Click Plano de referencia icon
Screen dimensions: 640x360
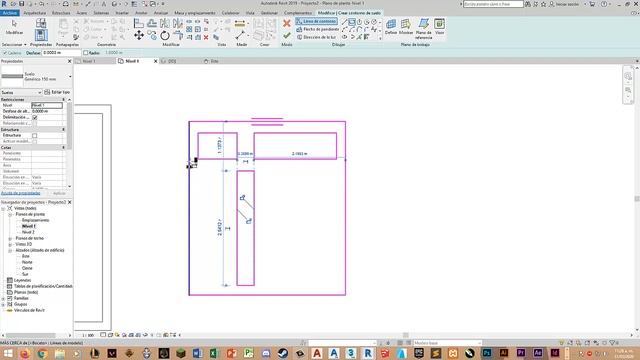pyautogui.click(x=424, y=29)
